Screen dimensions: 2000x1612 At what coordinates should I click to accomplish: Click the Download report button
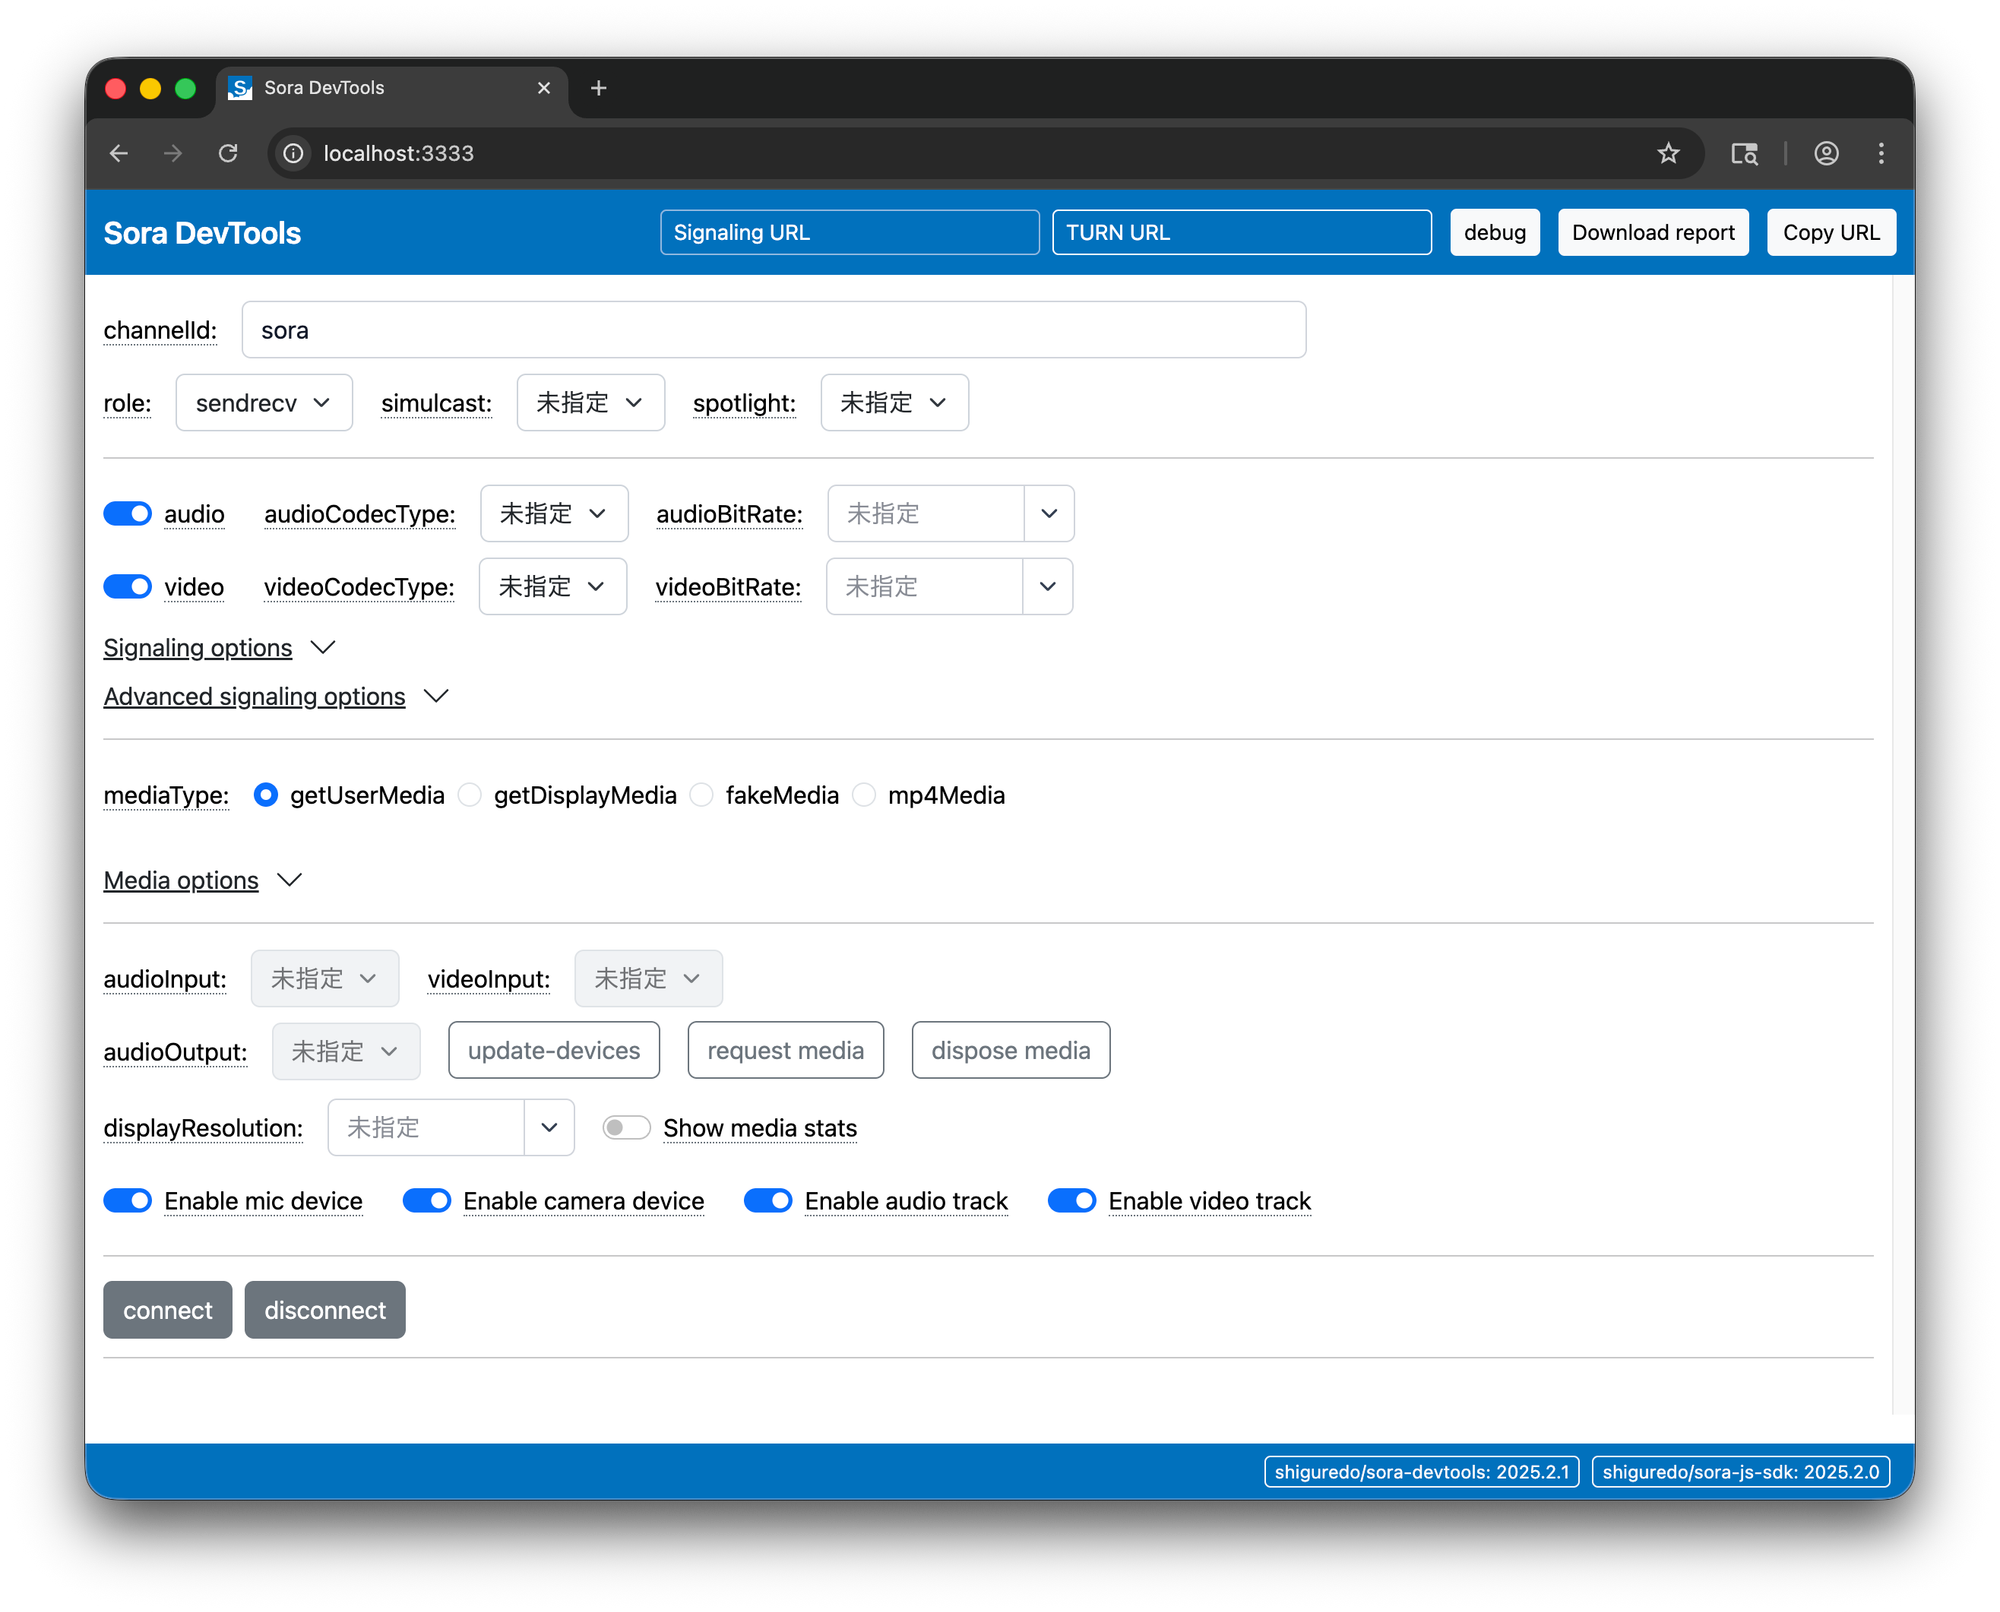click(1652, 232)
